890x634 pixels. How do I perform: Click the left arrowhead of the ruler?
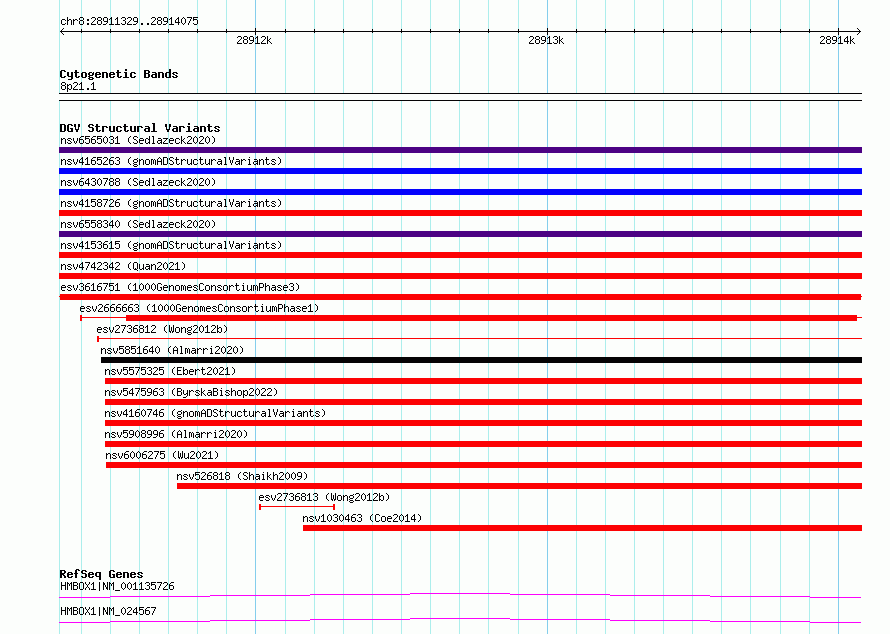(x=62, y=32)
